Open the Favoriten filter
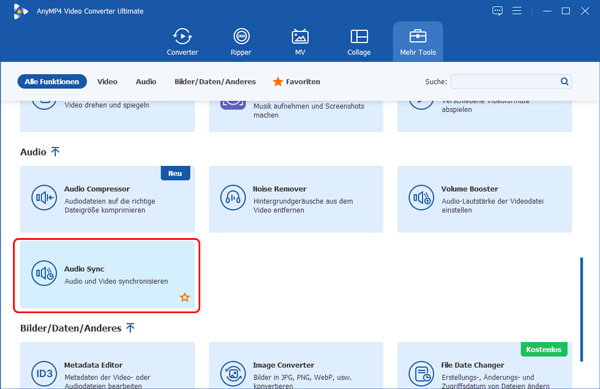Viewport: 600px width, 389px height. point(297,81)
